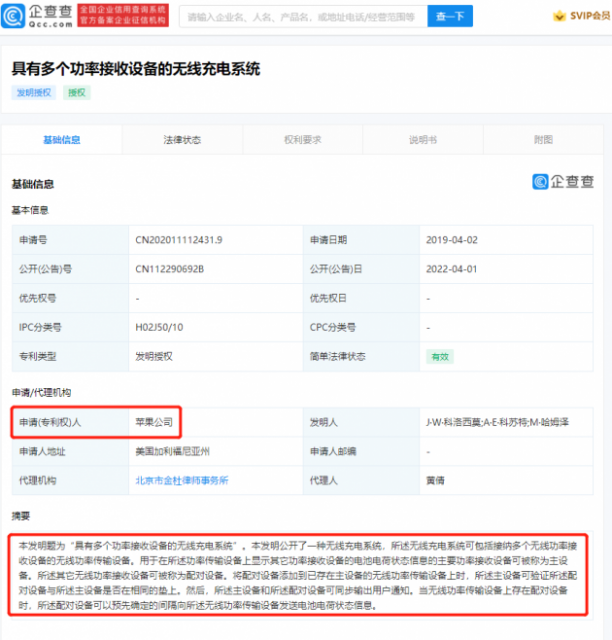Click agent name 黄倩
The width and height of the screenshot is (612, 640).
(435, 480)
